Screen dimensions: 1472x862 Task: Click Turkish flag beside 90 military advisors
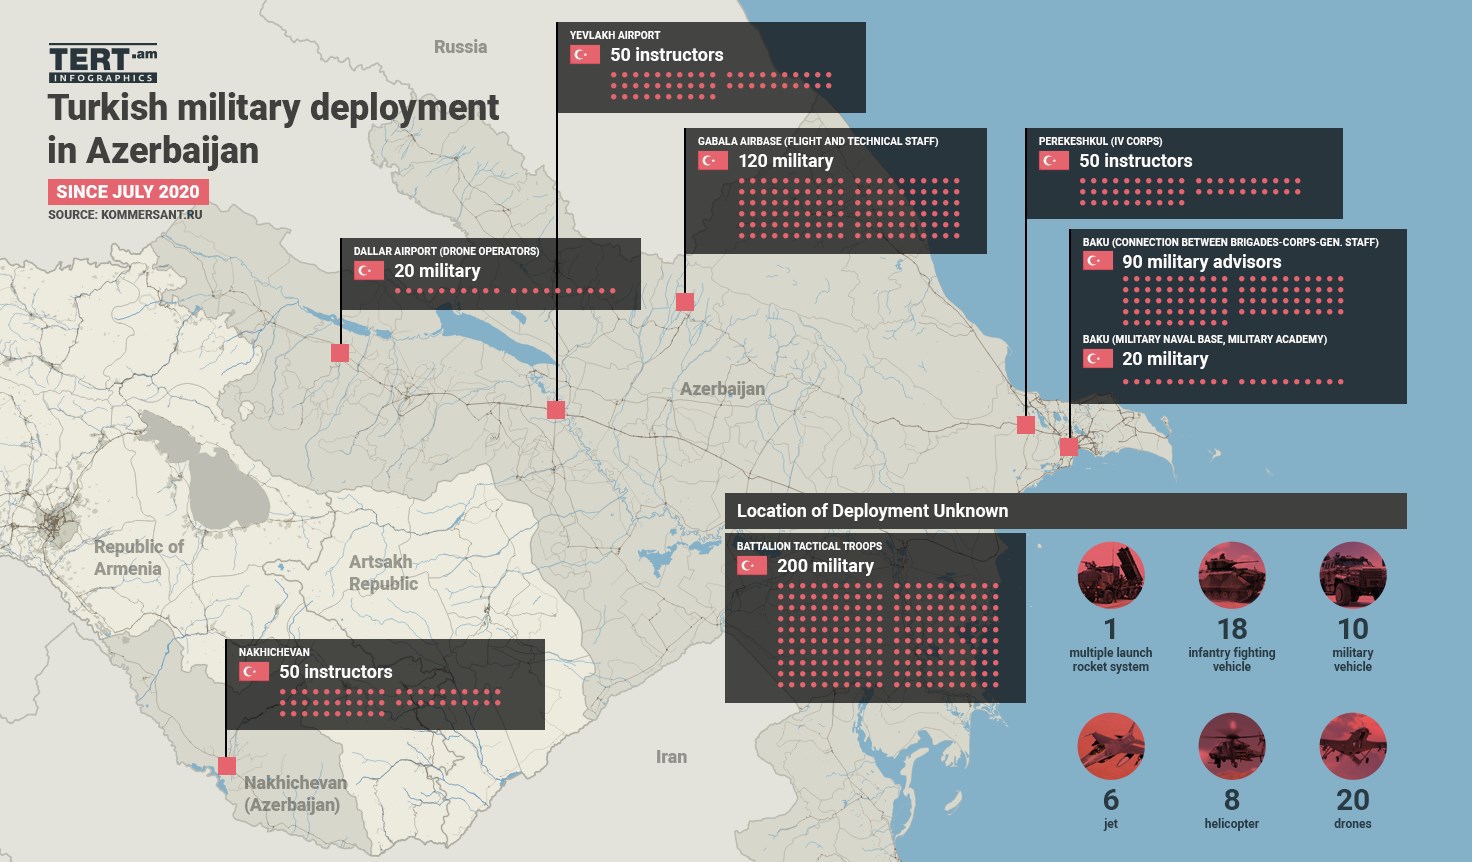(1097, 261)
